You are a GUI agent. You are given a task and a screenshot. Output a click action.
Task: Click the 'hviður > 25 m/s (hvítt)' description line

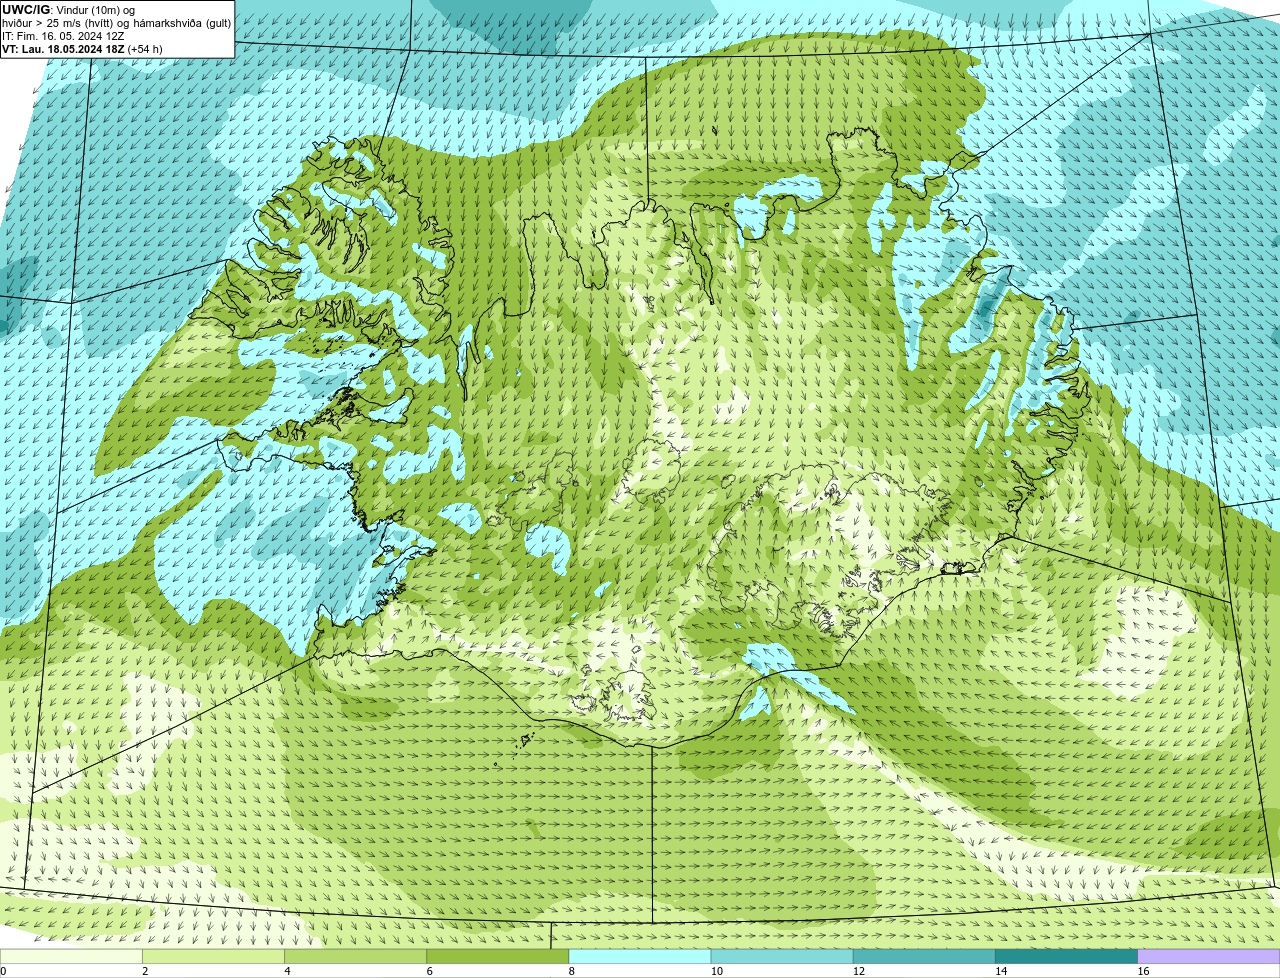coord(116,22)
